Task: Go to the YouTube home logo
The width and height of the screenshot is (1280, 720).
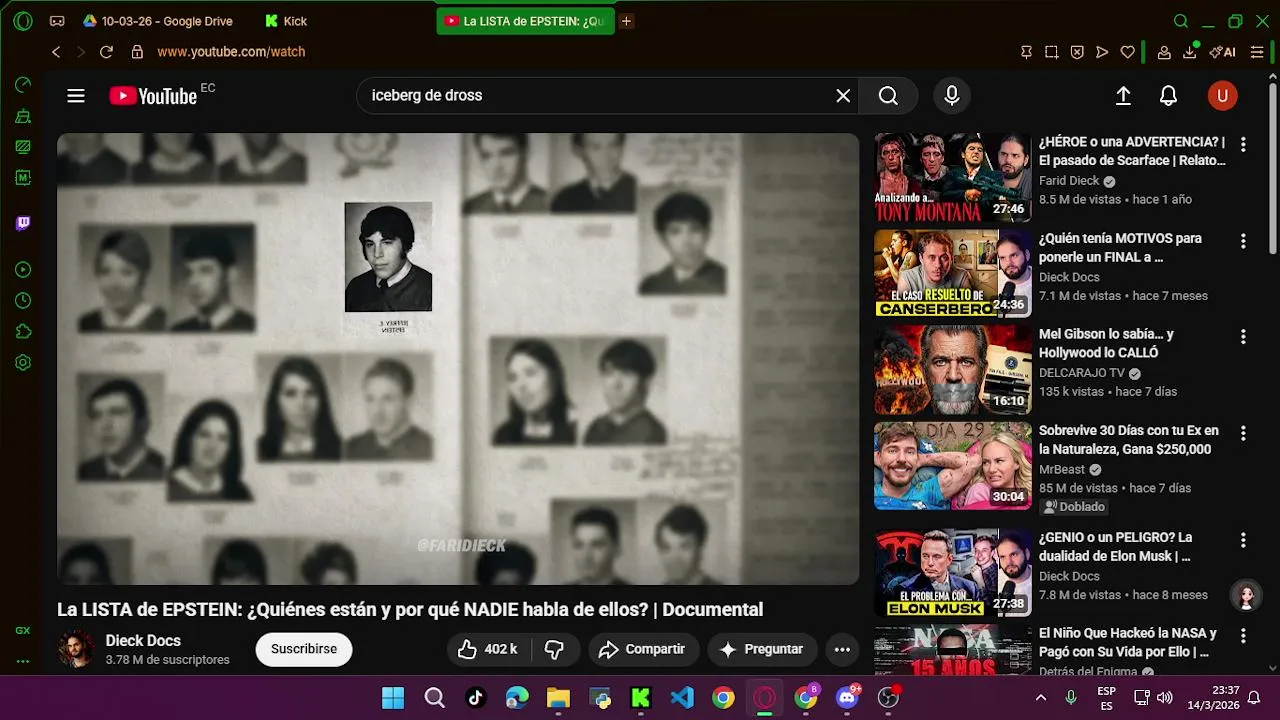Action: 153,96
